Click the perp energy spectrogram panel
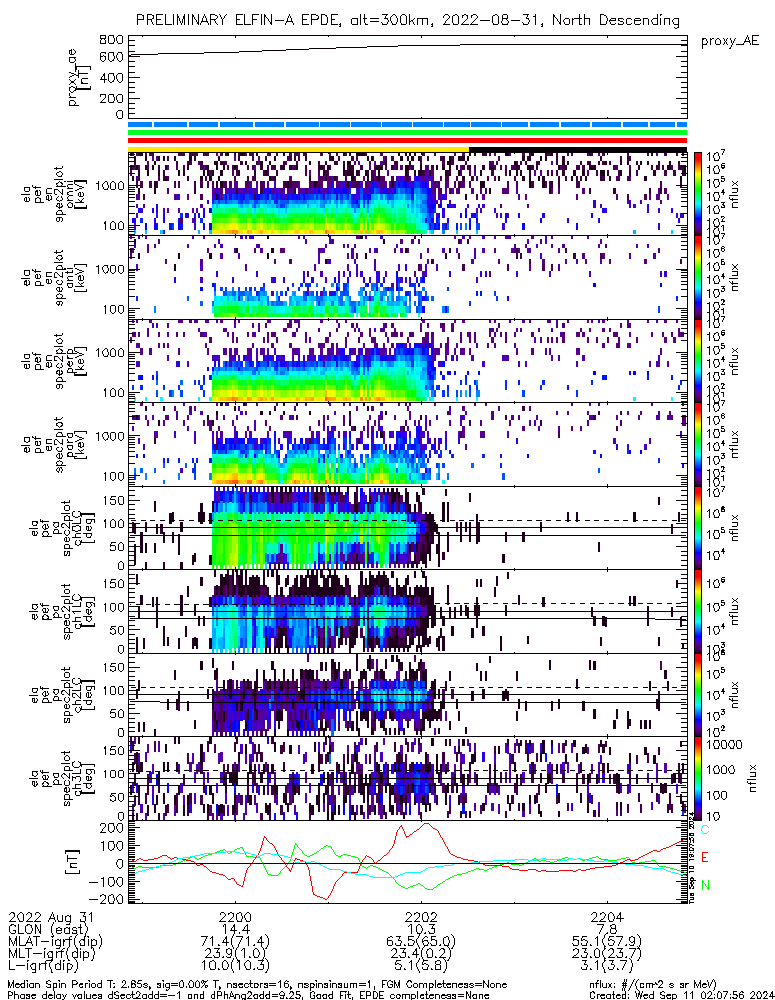 (x=408, y=361)
